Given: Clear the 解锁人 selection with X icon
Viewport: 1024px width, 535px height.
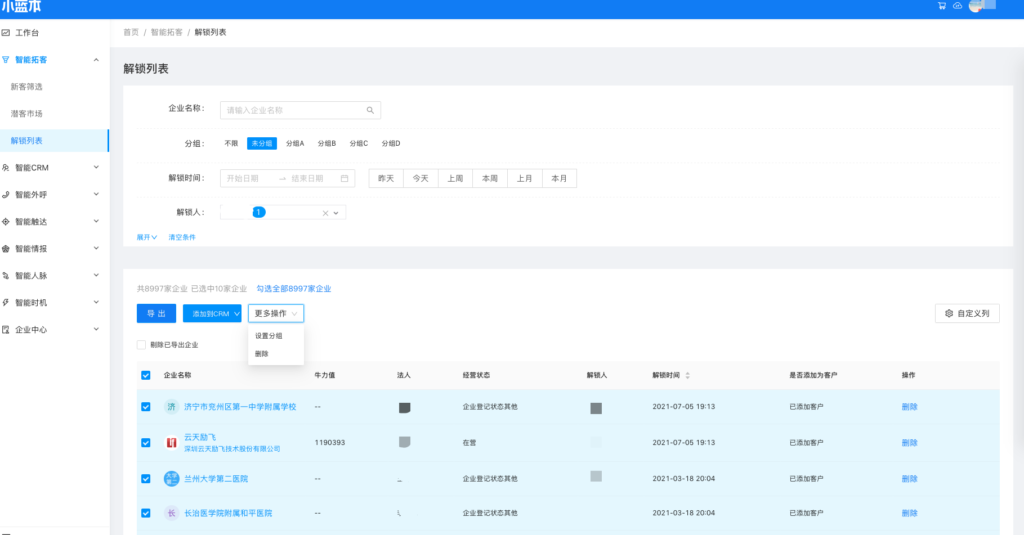Looking at the screenshot, I should click(x=325, y=213).
